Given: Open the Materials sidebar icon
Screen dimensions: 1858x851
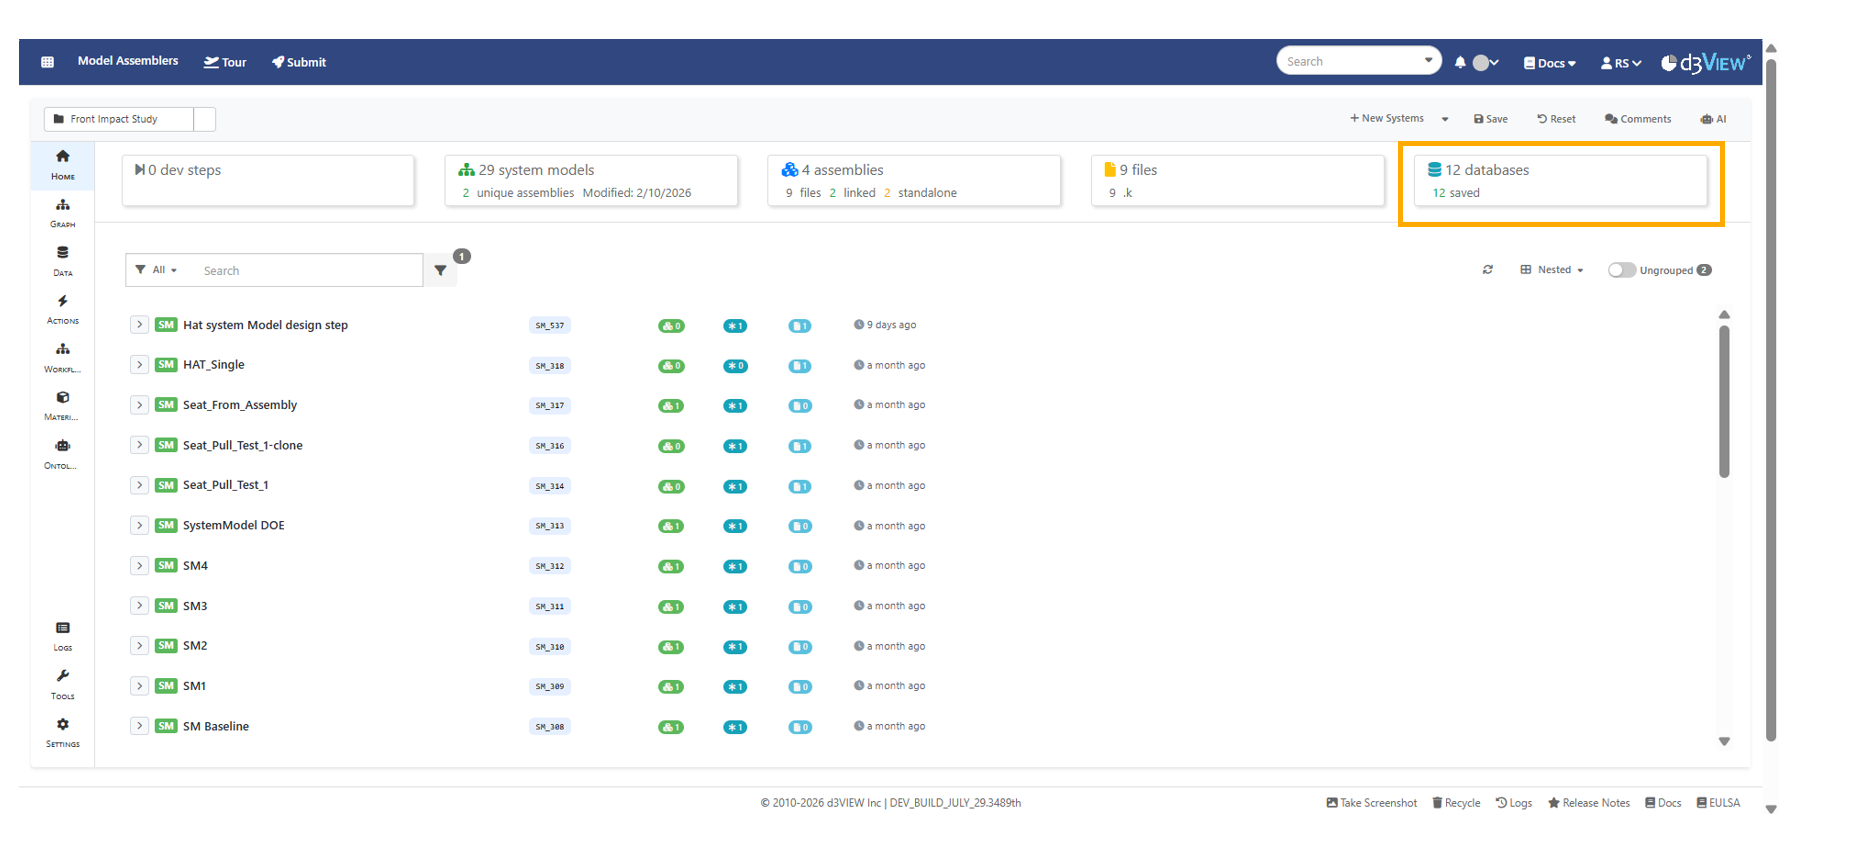Looking at the screenshot, I should pos(62,405).
